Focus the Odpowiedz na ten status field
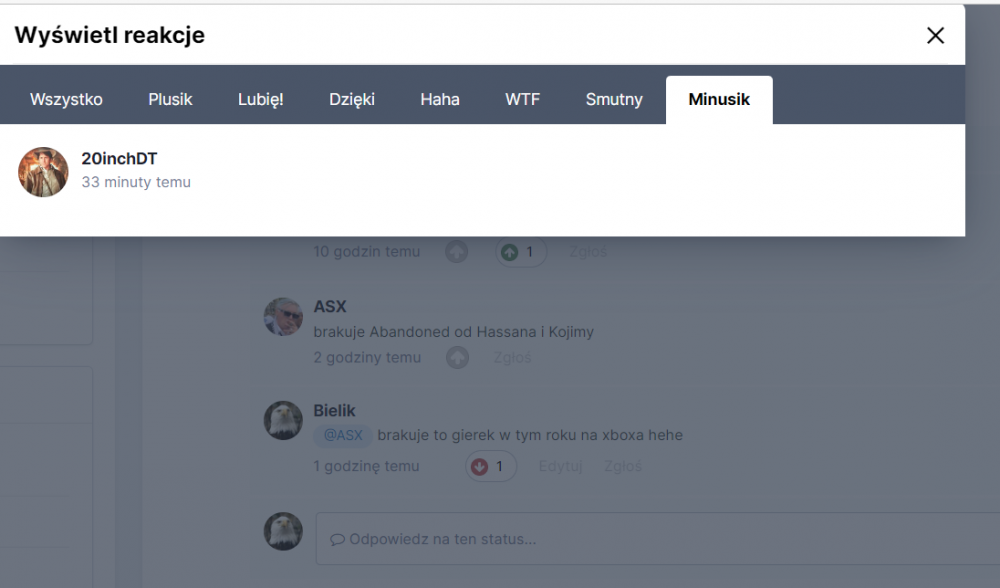The width and height of the screenshot is (1000, 588). [650, 539]
